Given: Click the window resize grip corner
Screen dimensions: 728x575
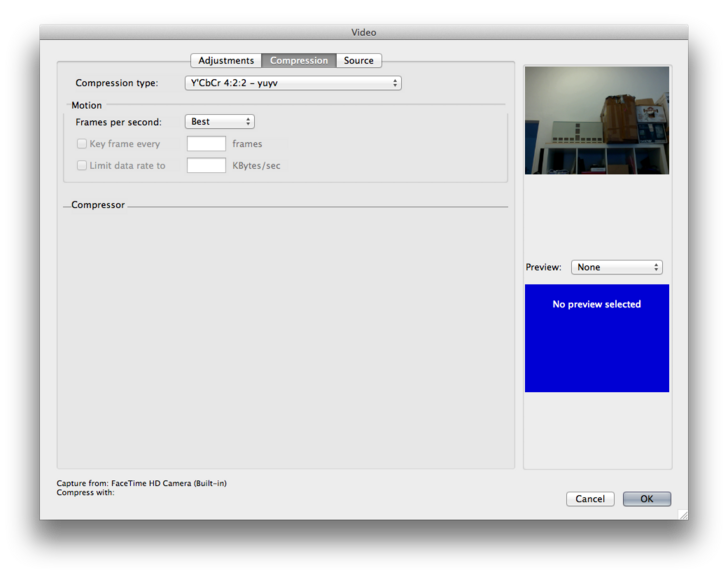Looking at the screenshot, I should (x=683, y=515).
